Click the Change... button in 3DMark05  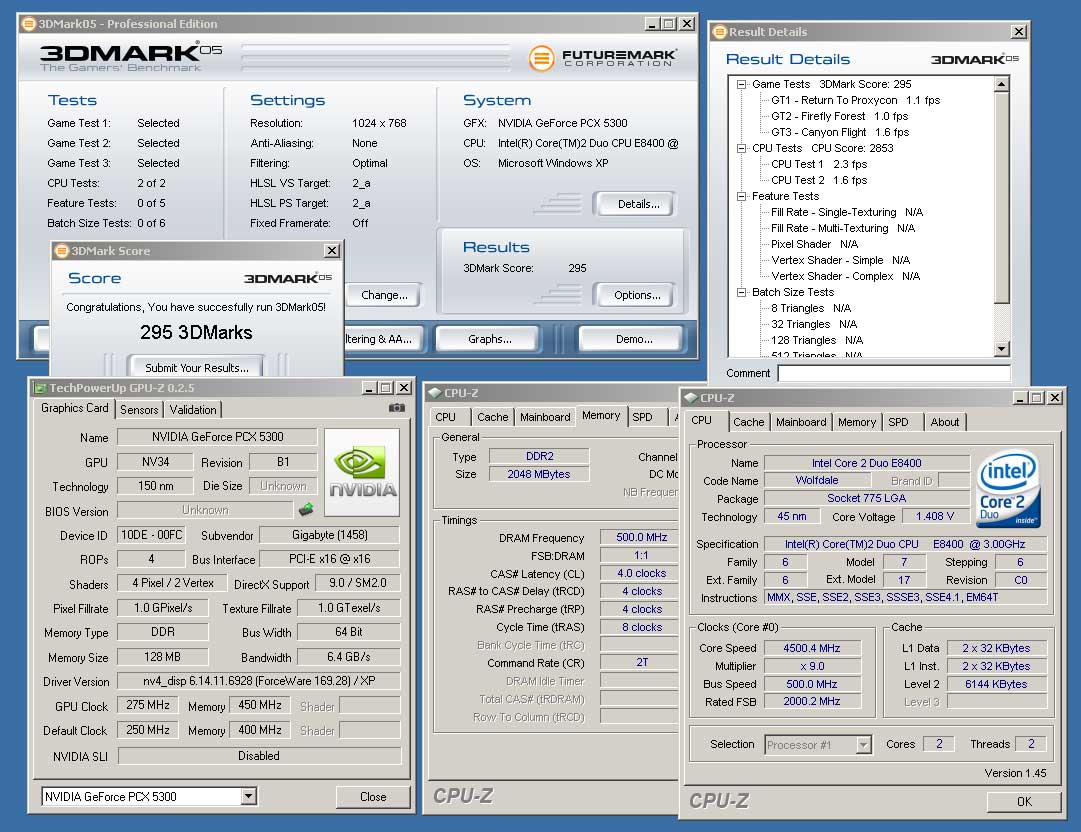coord(384,295)
